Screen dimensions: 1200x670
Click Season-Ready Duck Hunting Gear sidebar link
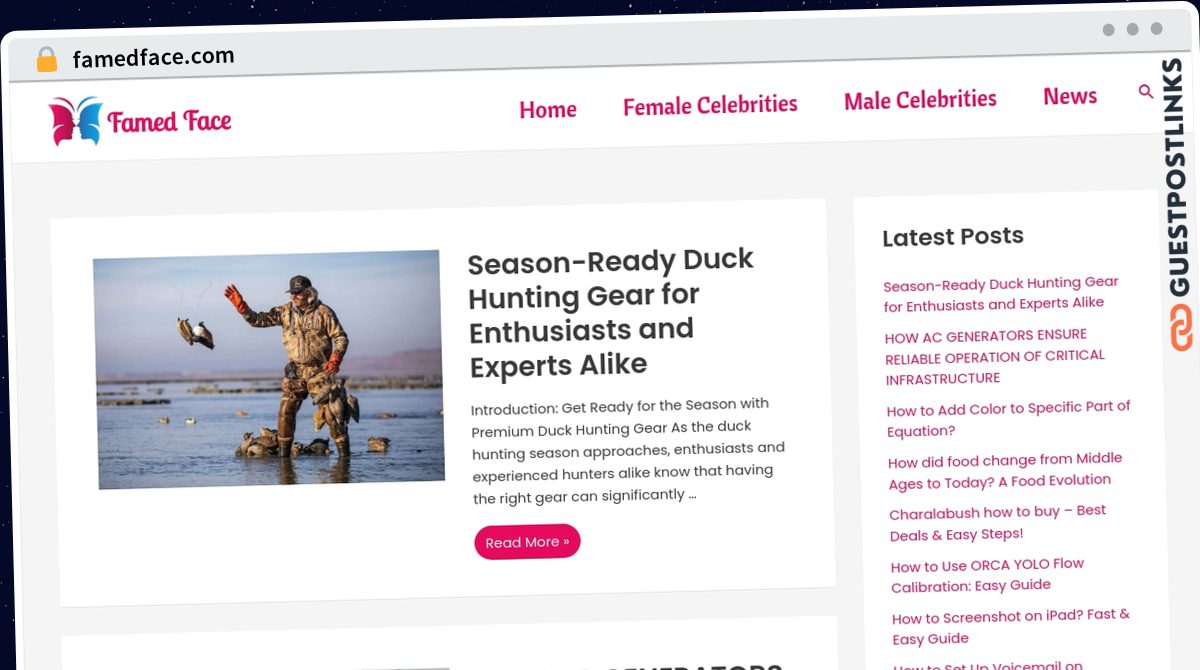(x=1001, y=293)
